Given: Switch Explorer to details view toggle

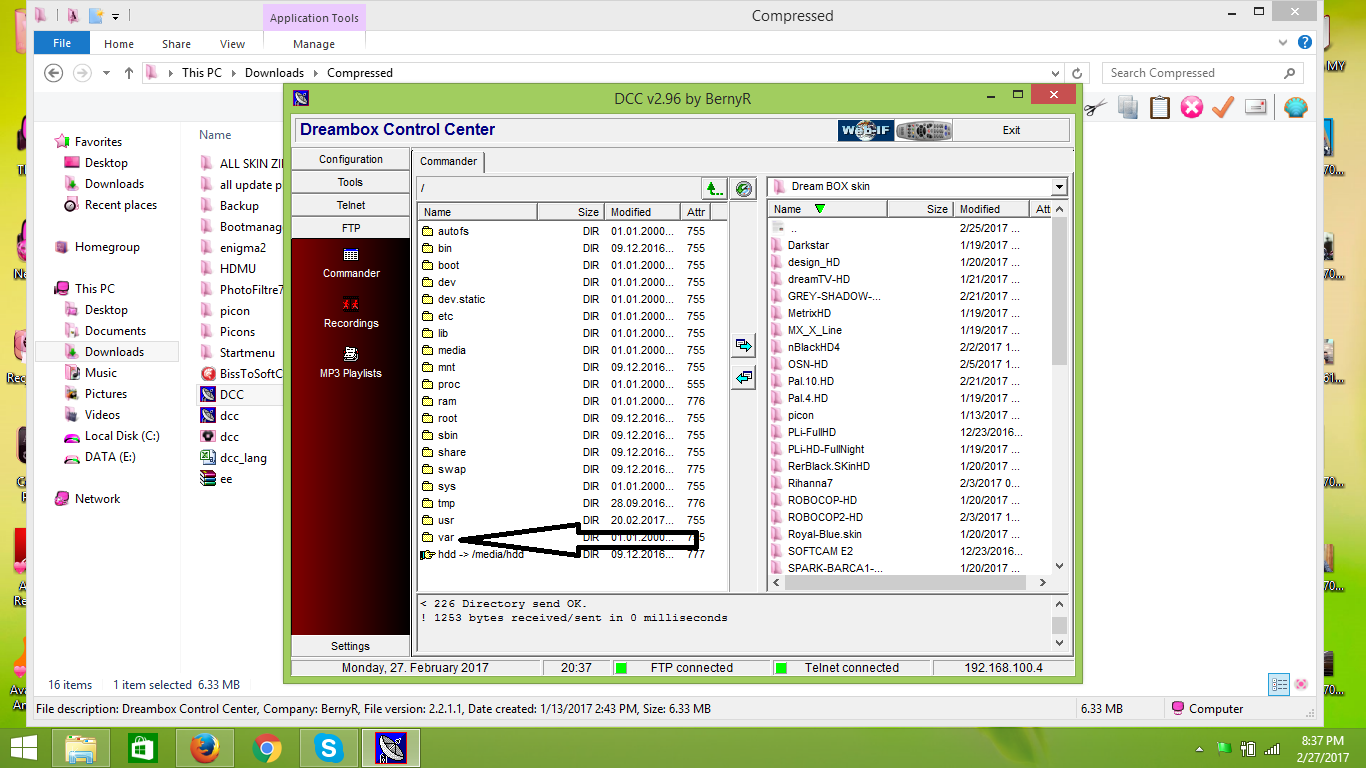Looking at the screenshot, I should 1279,685.
